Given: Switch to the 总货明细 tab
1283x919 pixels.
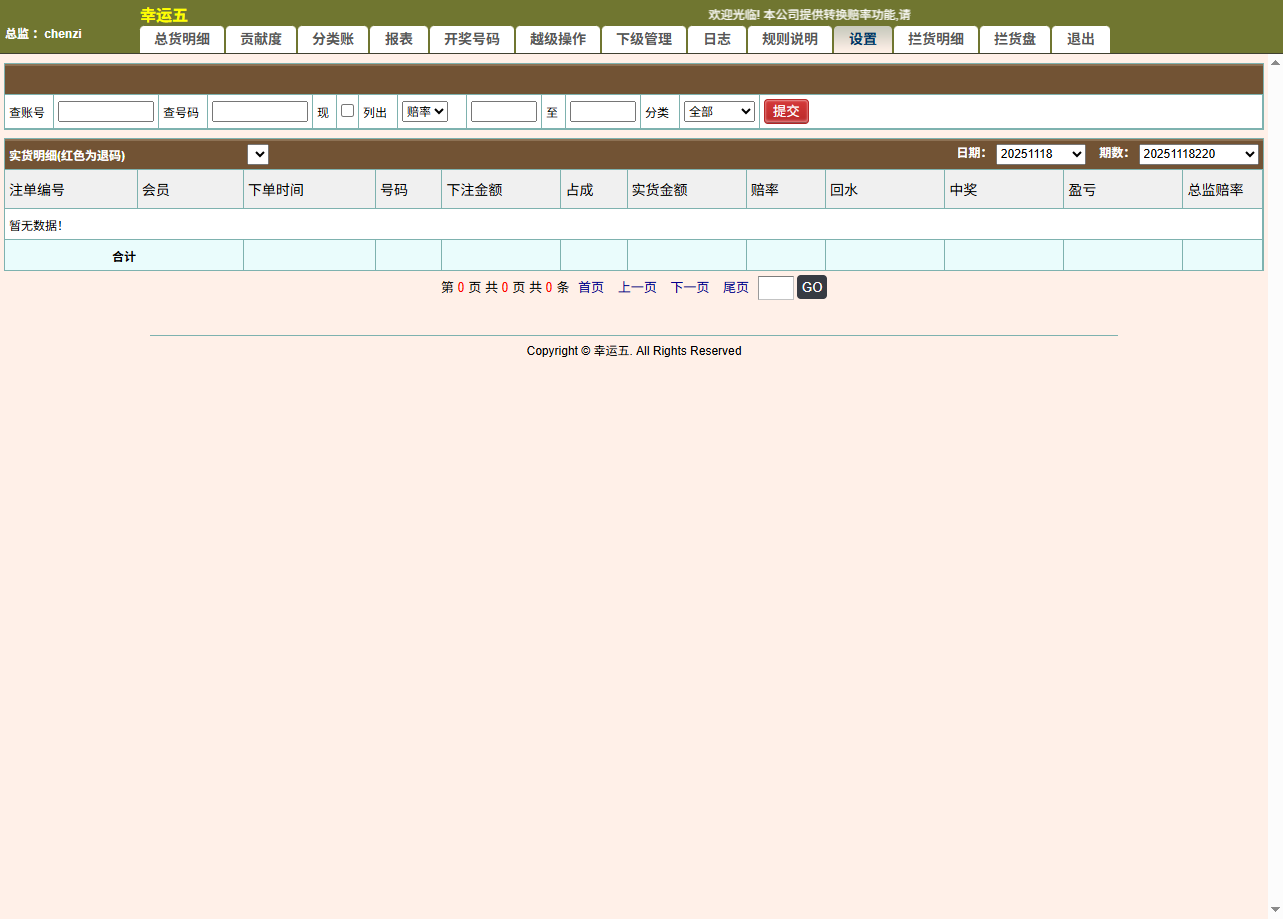Looking at the screenshot, I should point(181,39).
